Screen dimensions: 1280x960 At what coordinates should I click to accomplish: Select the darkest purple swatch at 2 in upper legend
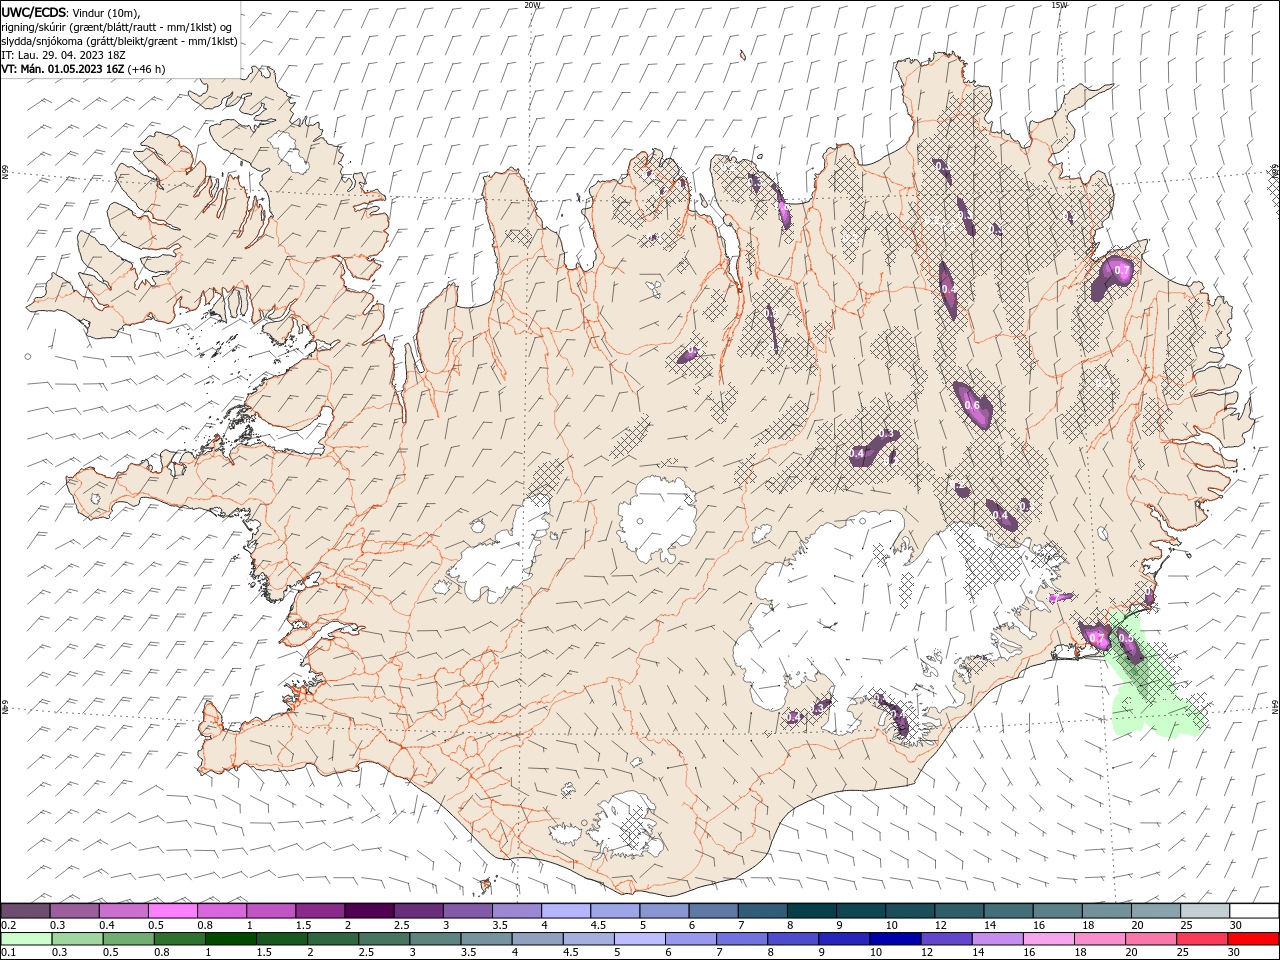click(369, 910)
